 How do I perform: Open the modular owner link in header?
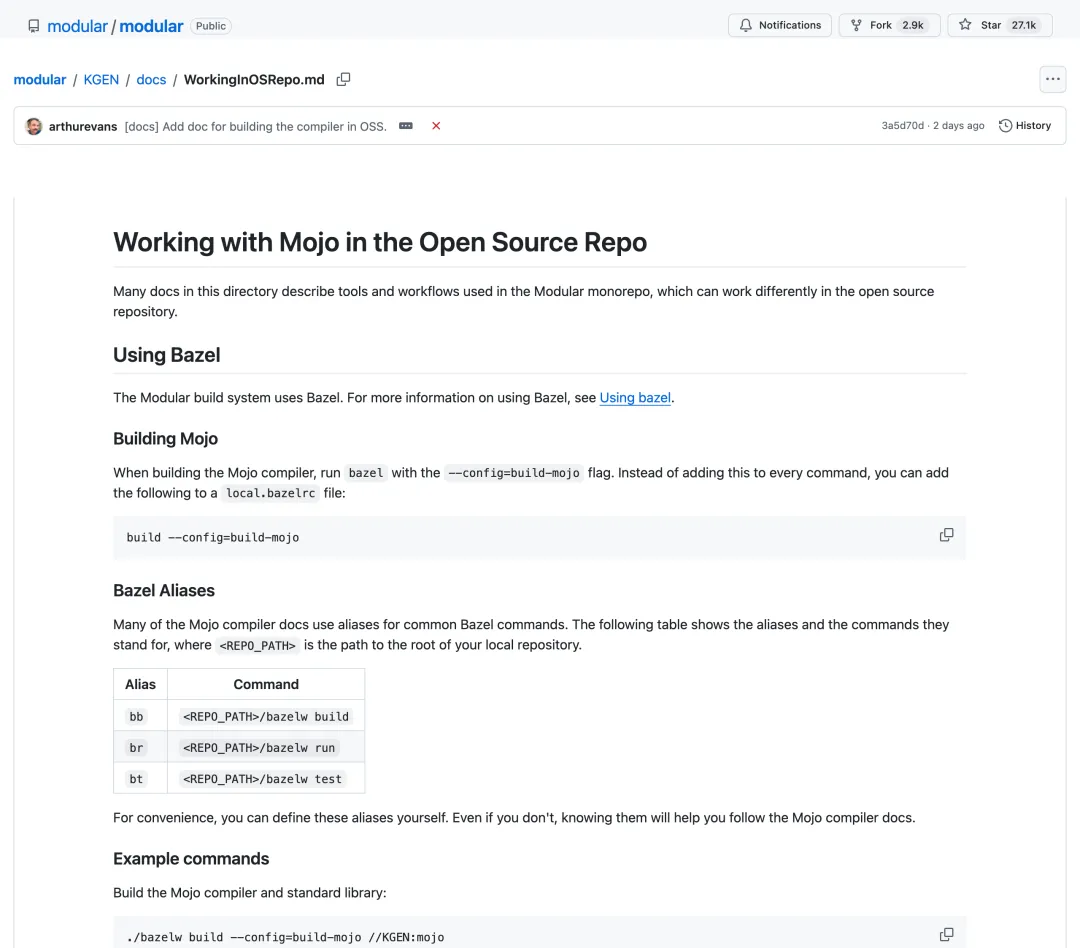click(77, 26)
